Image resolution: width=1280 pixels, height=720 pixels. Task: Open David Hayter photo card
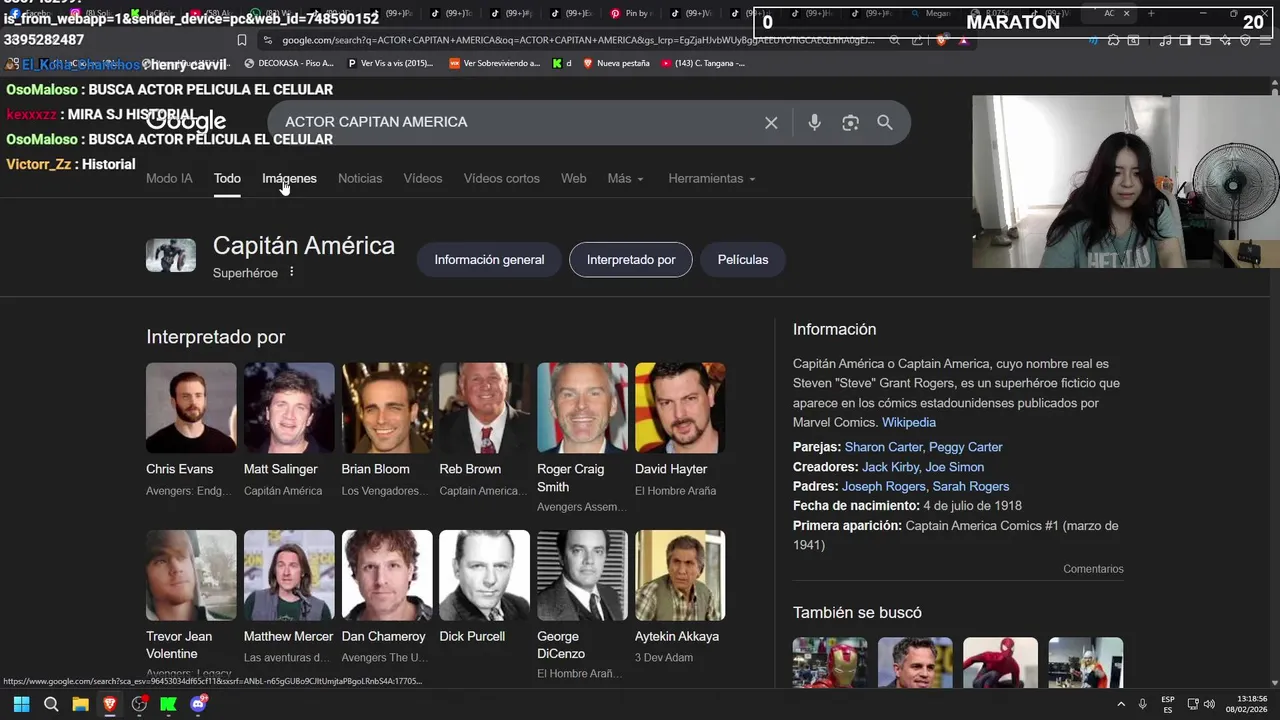tap(680, 408)
